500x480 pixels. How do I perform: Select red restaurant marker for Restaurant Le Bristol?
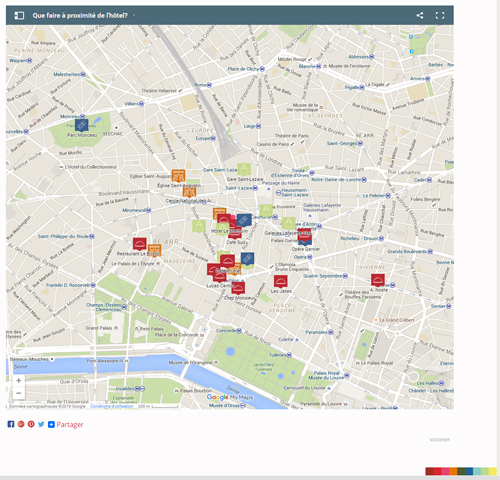coord(140,244)
